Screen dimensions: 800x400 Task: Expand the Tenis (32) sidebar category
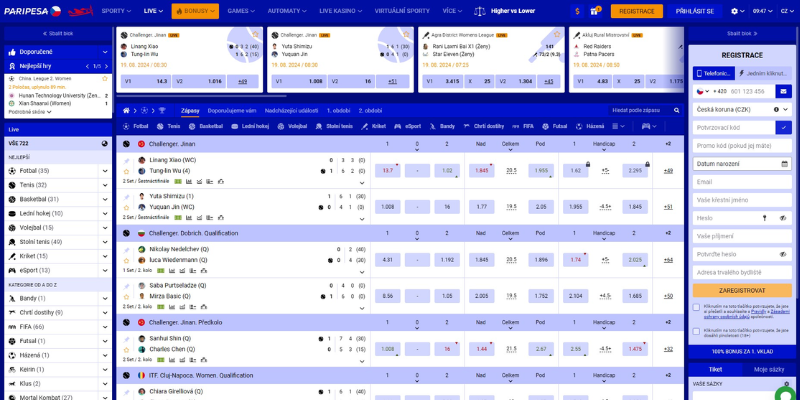pyautogui.click(x=105, y=185)
